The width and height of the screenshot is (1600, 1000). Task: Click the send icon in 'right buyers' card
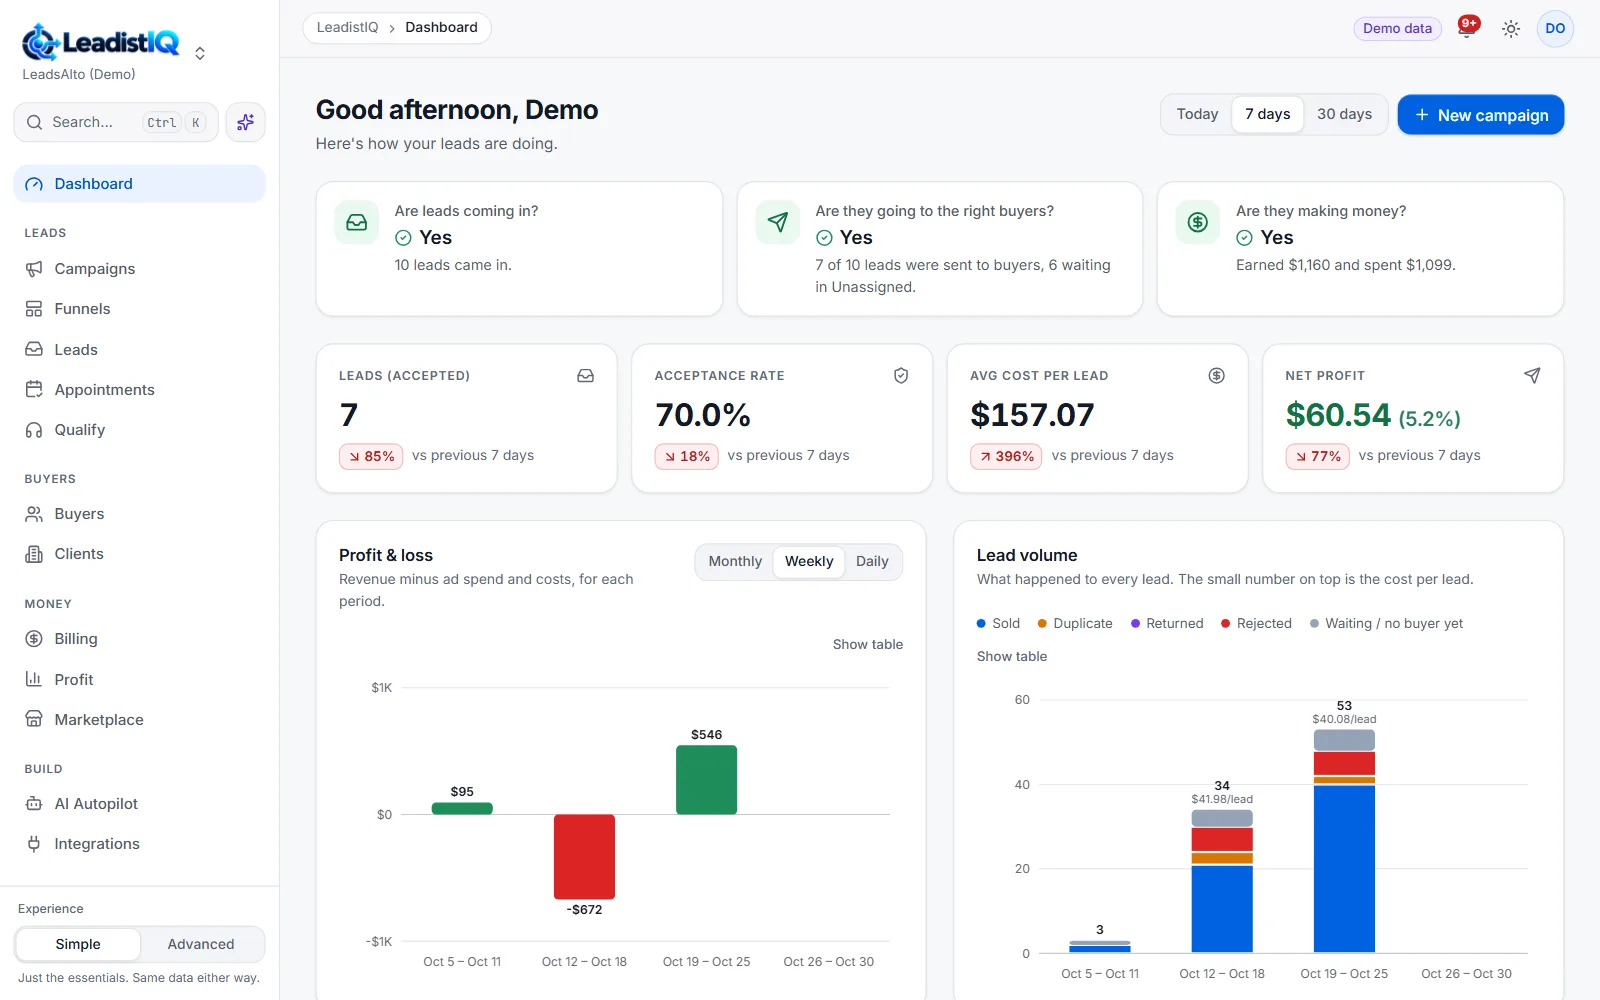[778, 222]
